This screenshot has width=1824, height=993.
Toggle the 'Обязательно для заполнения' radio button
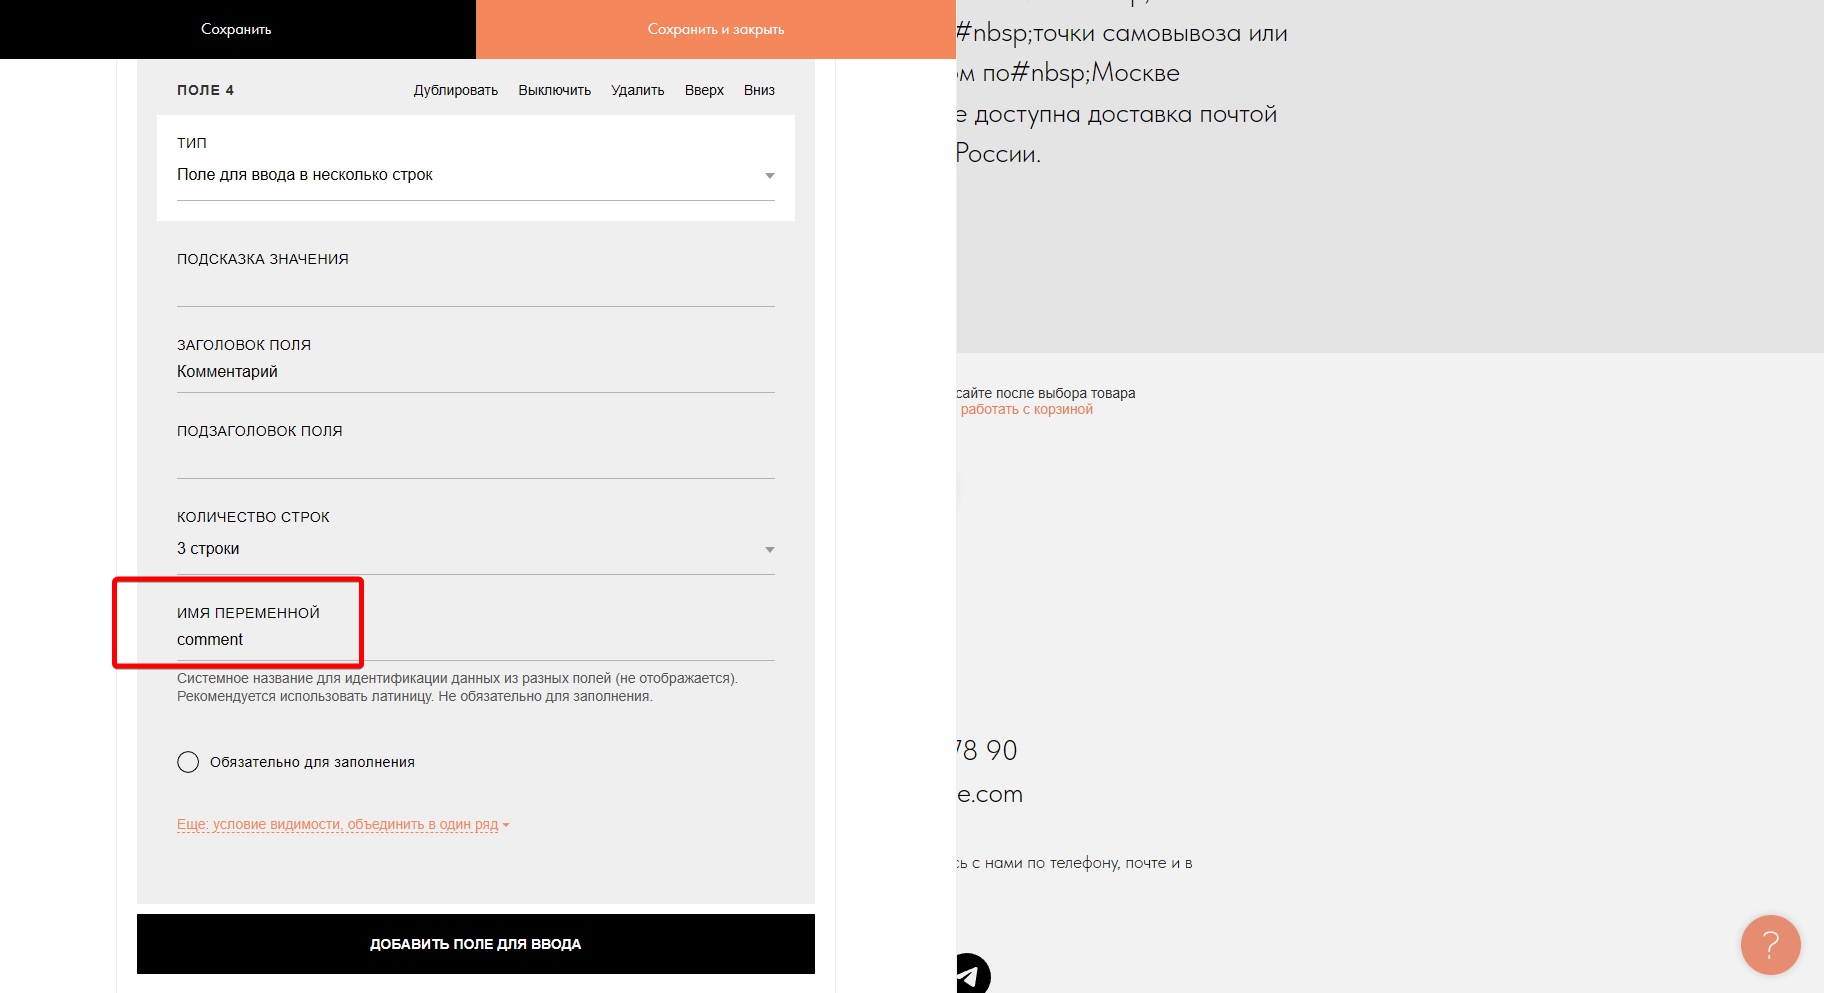(188, 762)
